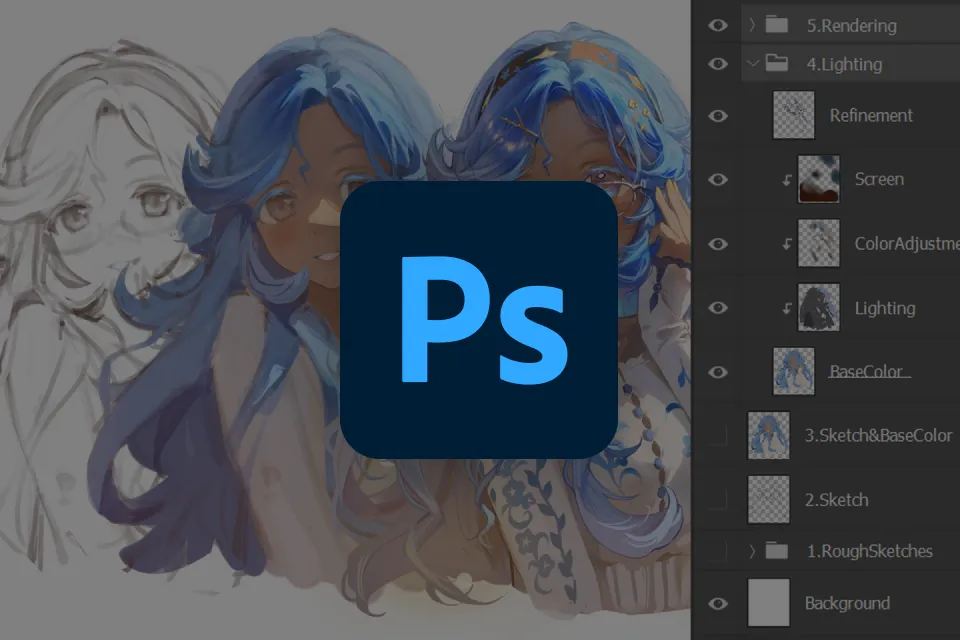Select the Refinement layer thumbnail
Screen dimensions: 960x640
793,115
